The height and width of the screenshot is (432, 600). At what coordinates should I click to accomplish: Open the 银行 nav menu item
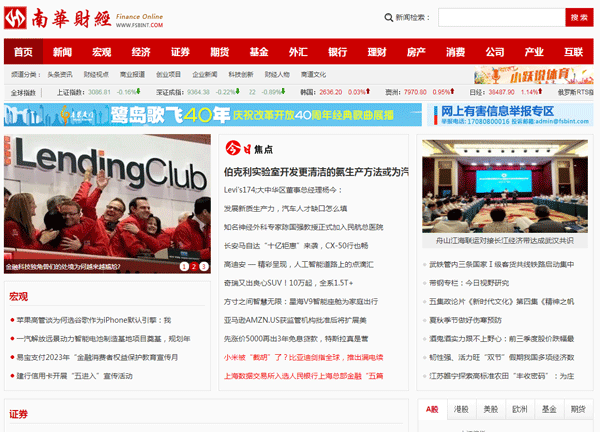click(x=338, y=52)
